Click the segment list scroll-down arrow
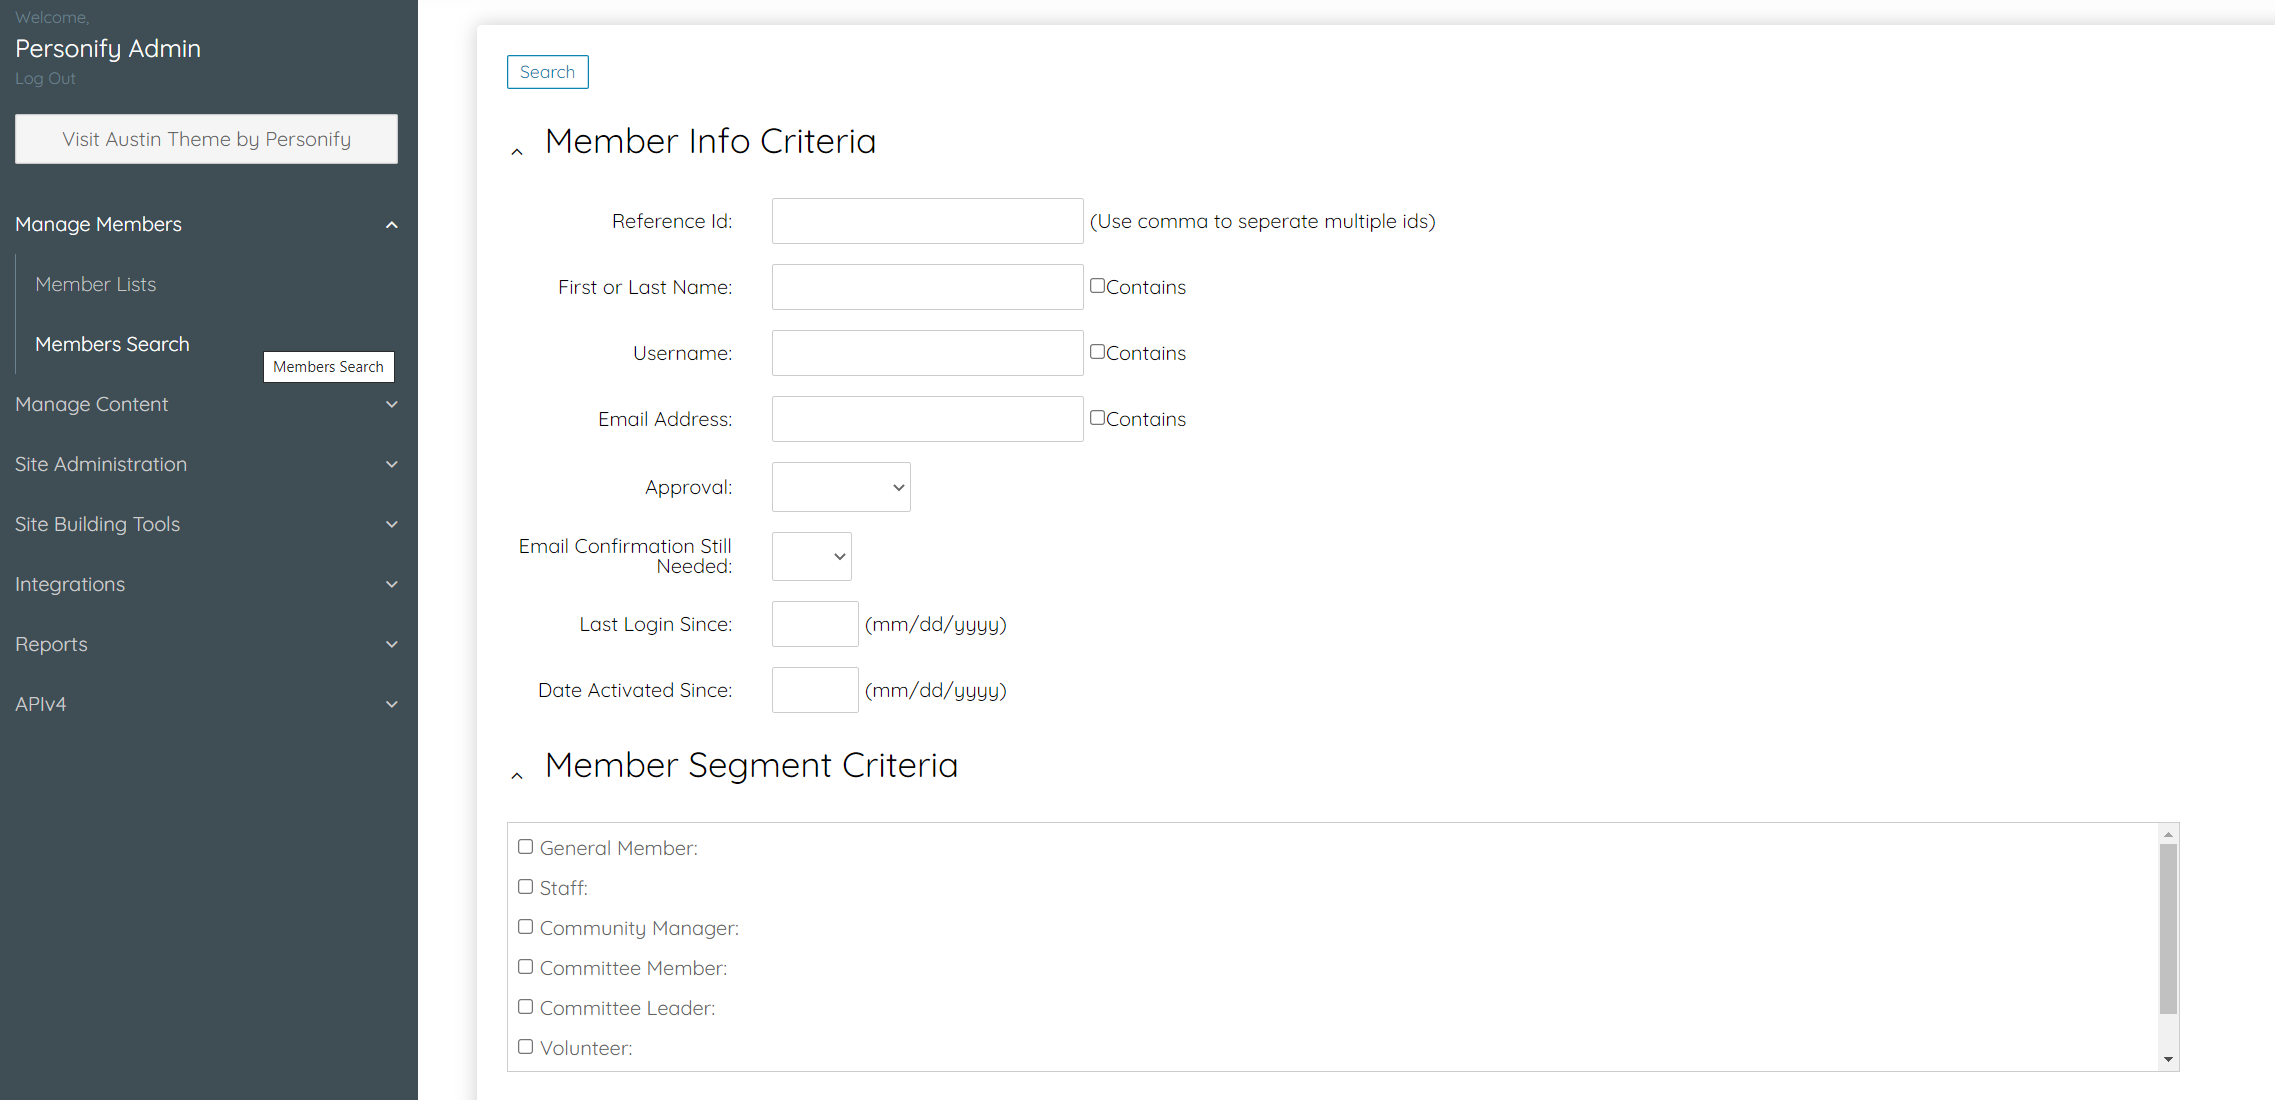2275x1100 pixels. [x=2168, y=1059]
